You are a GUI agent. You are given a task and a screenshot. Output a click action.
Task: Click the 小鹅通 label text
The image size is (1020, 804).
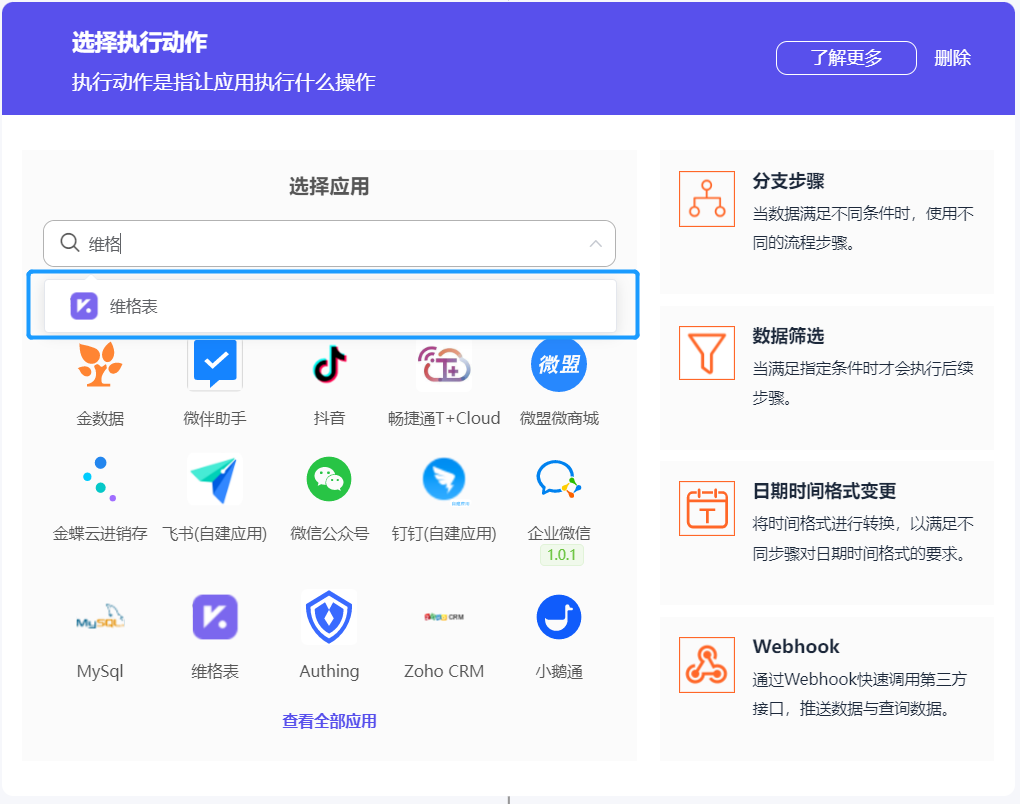click(559, 671)
